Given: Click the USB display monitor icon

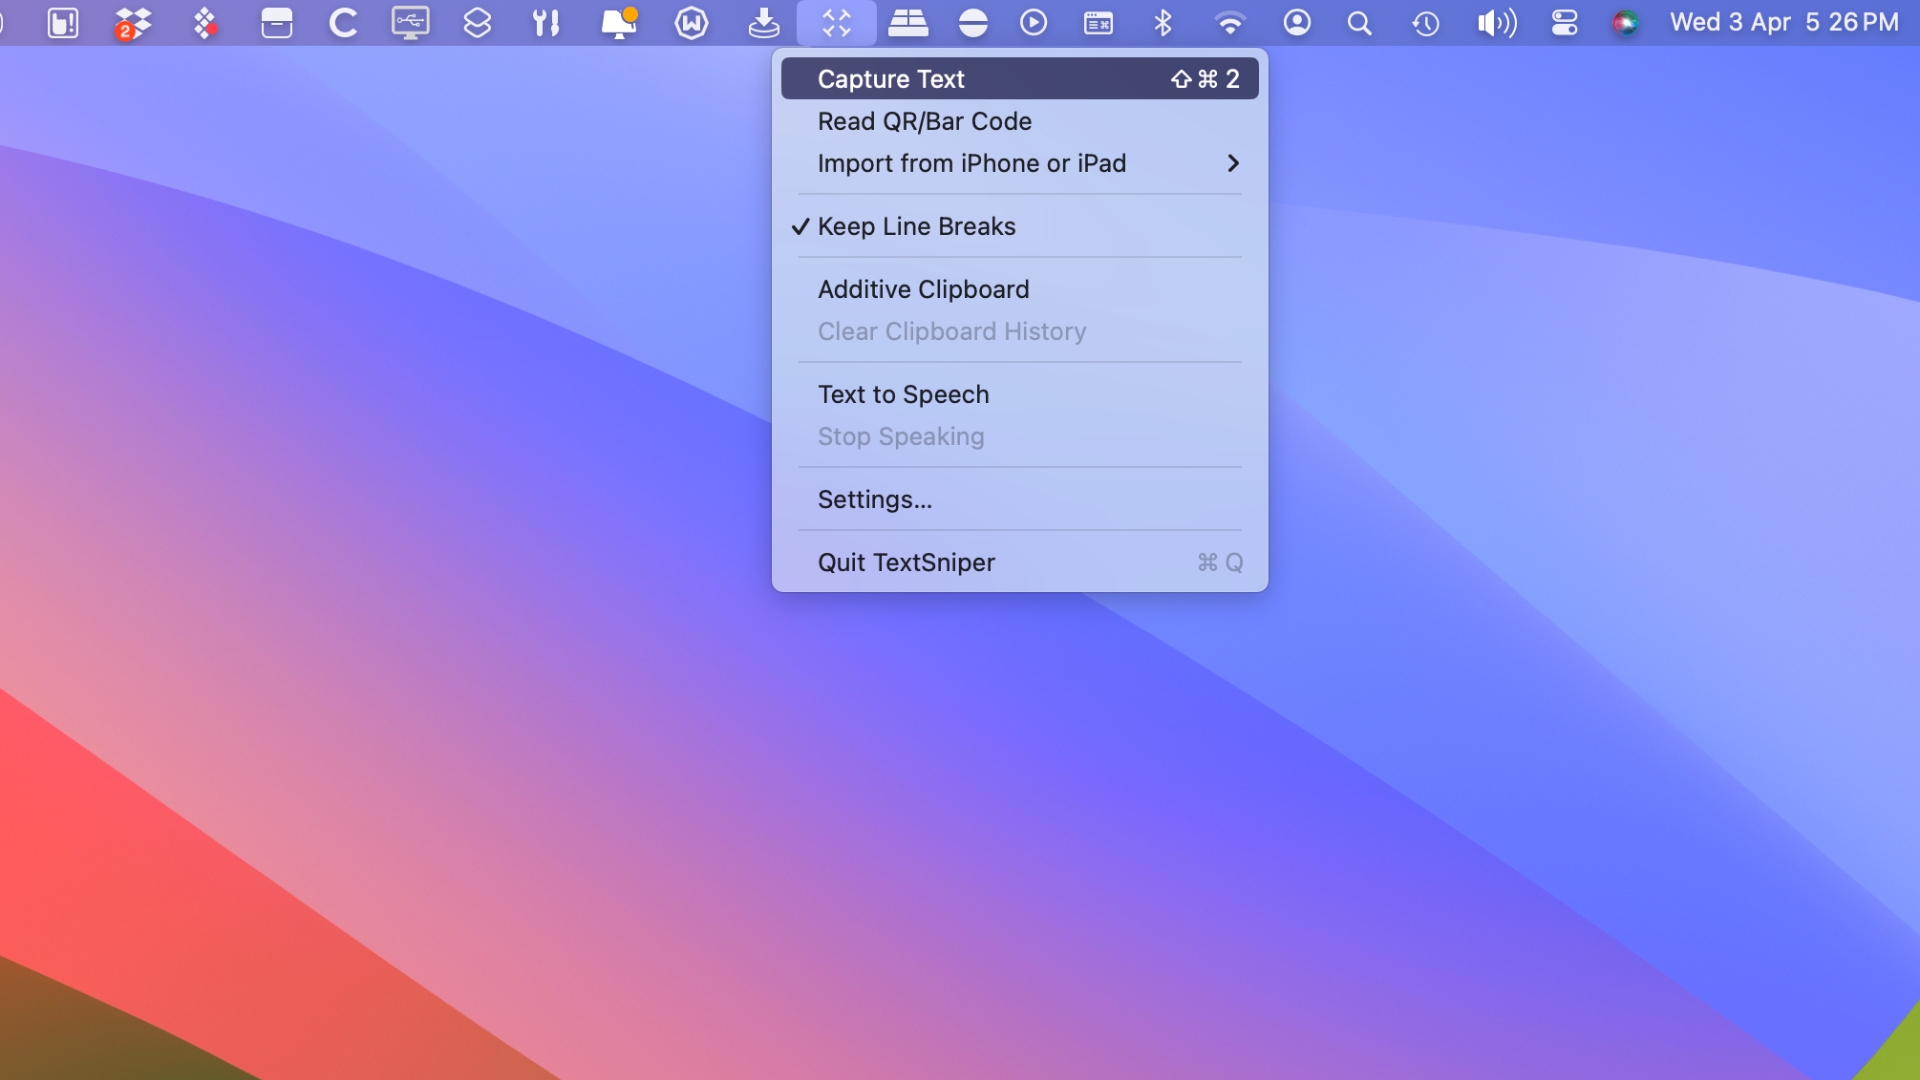Looking at the screenshot, I should coord(410,23).
